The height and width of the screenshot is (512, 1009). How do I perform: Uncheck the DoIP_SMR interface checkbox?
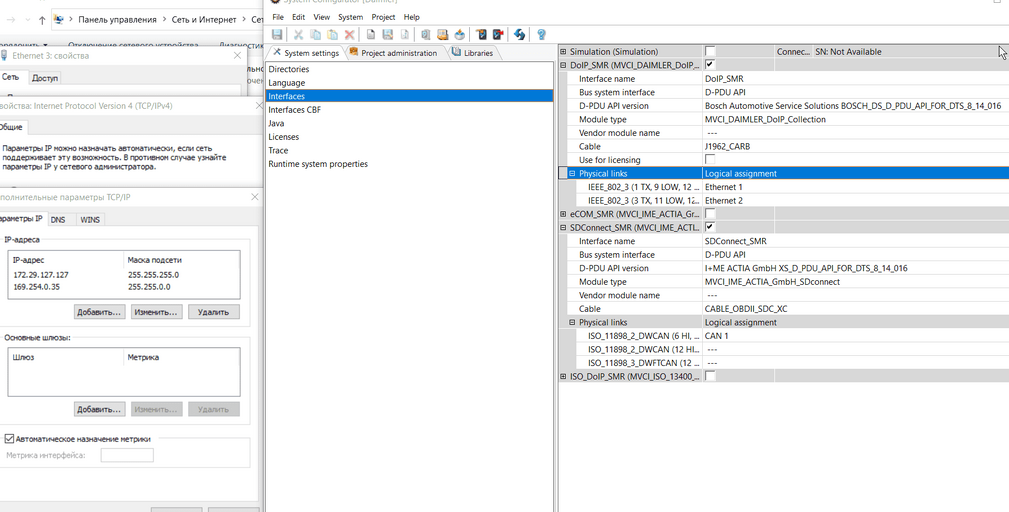[x=710, y=65]
